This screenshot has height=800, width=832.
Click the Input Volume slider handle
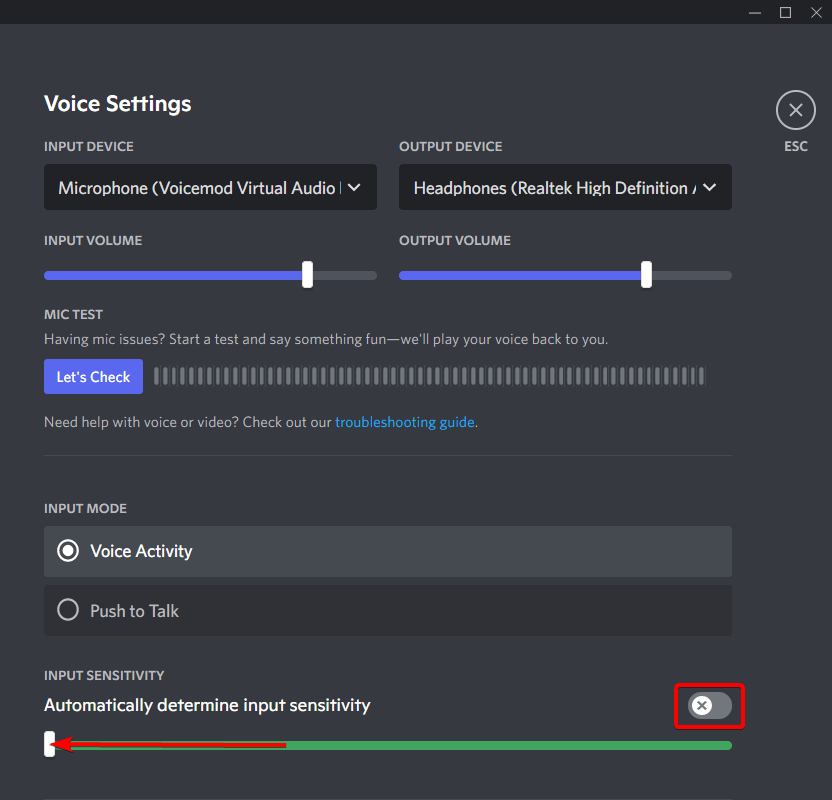click(x=306, y=274)
